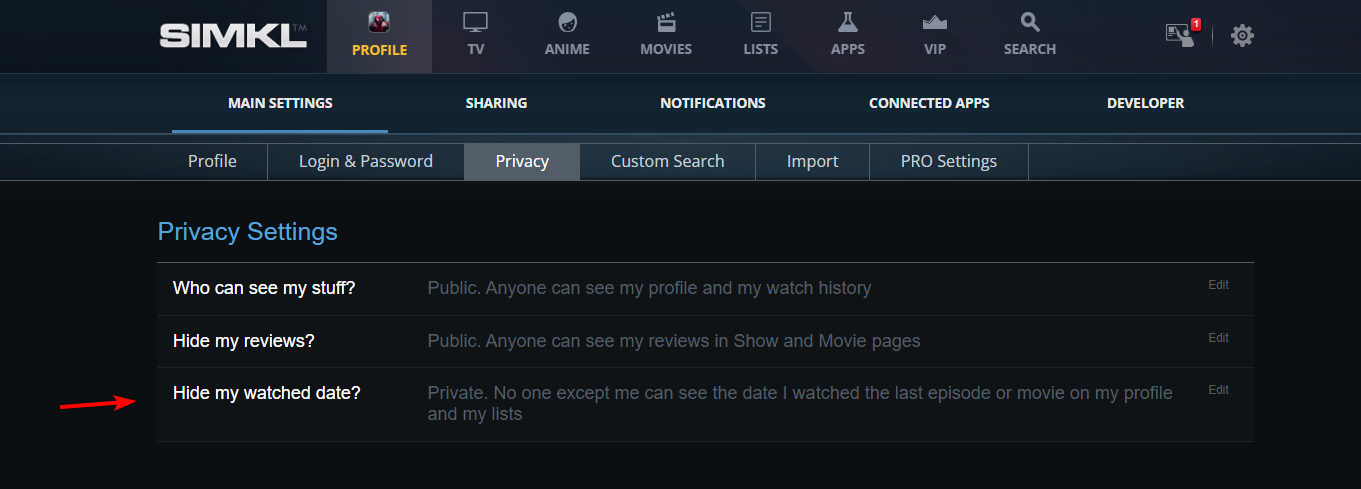The height and width of the screenshot is (489, 1361).
Task: Select the Login & Password sub-tab
Action: 366,161
